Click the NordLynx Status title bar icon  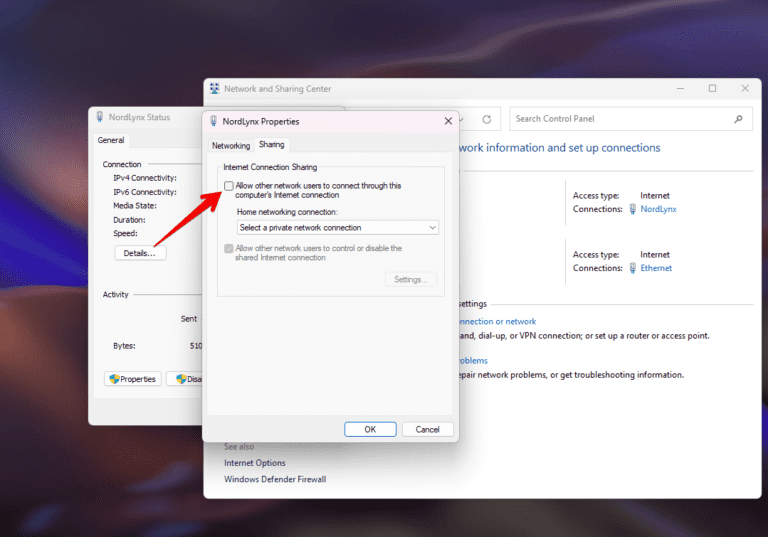tap(99, 117)
